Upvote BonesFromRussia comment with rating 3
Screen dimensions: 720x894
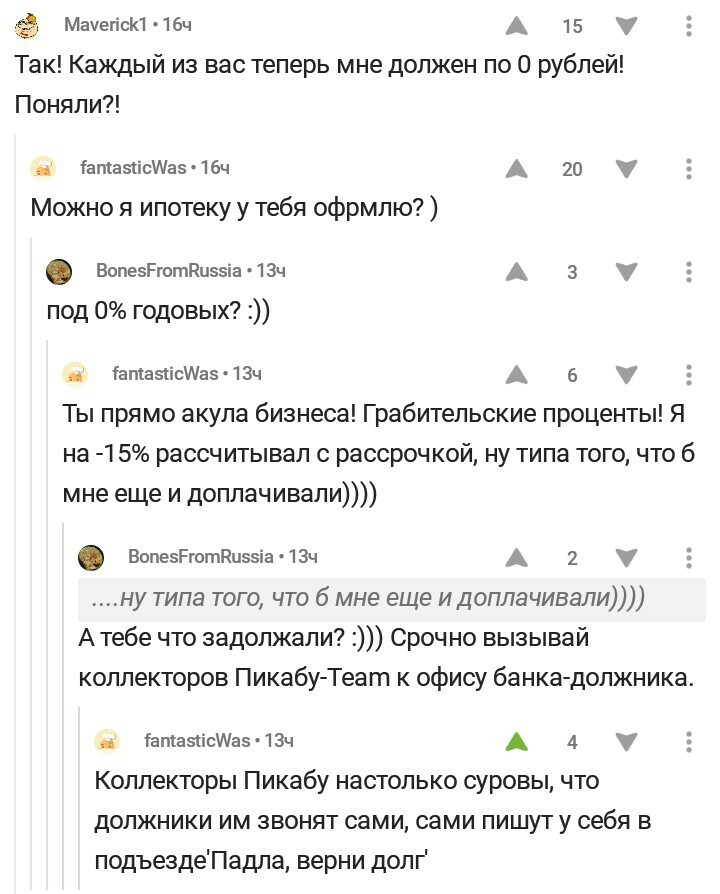pos(517,272)
